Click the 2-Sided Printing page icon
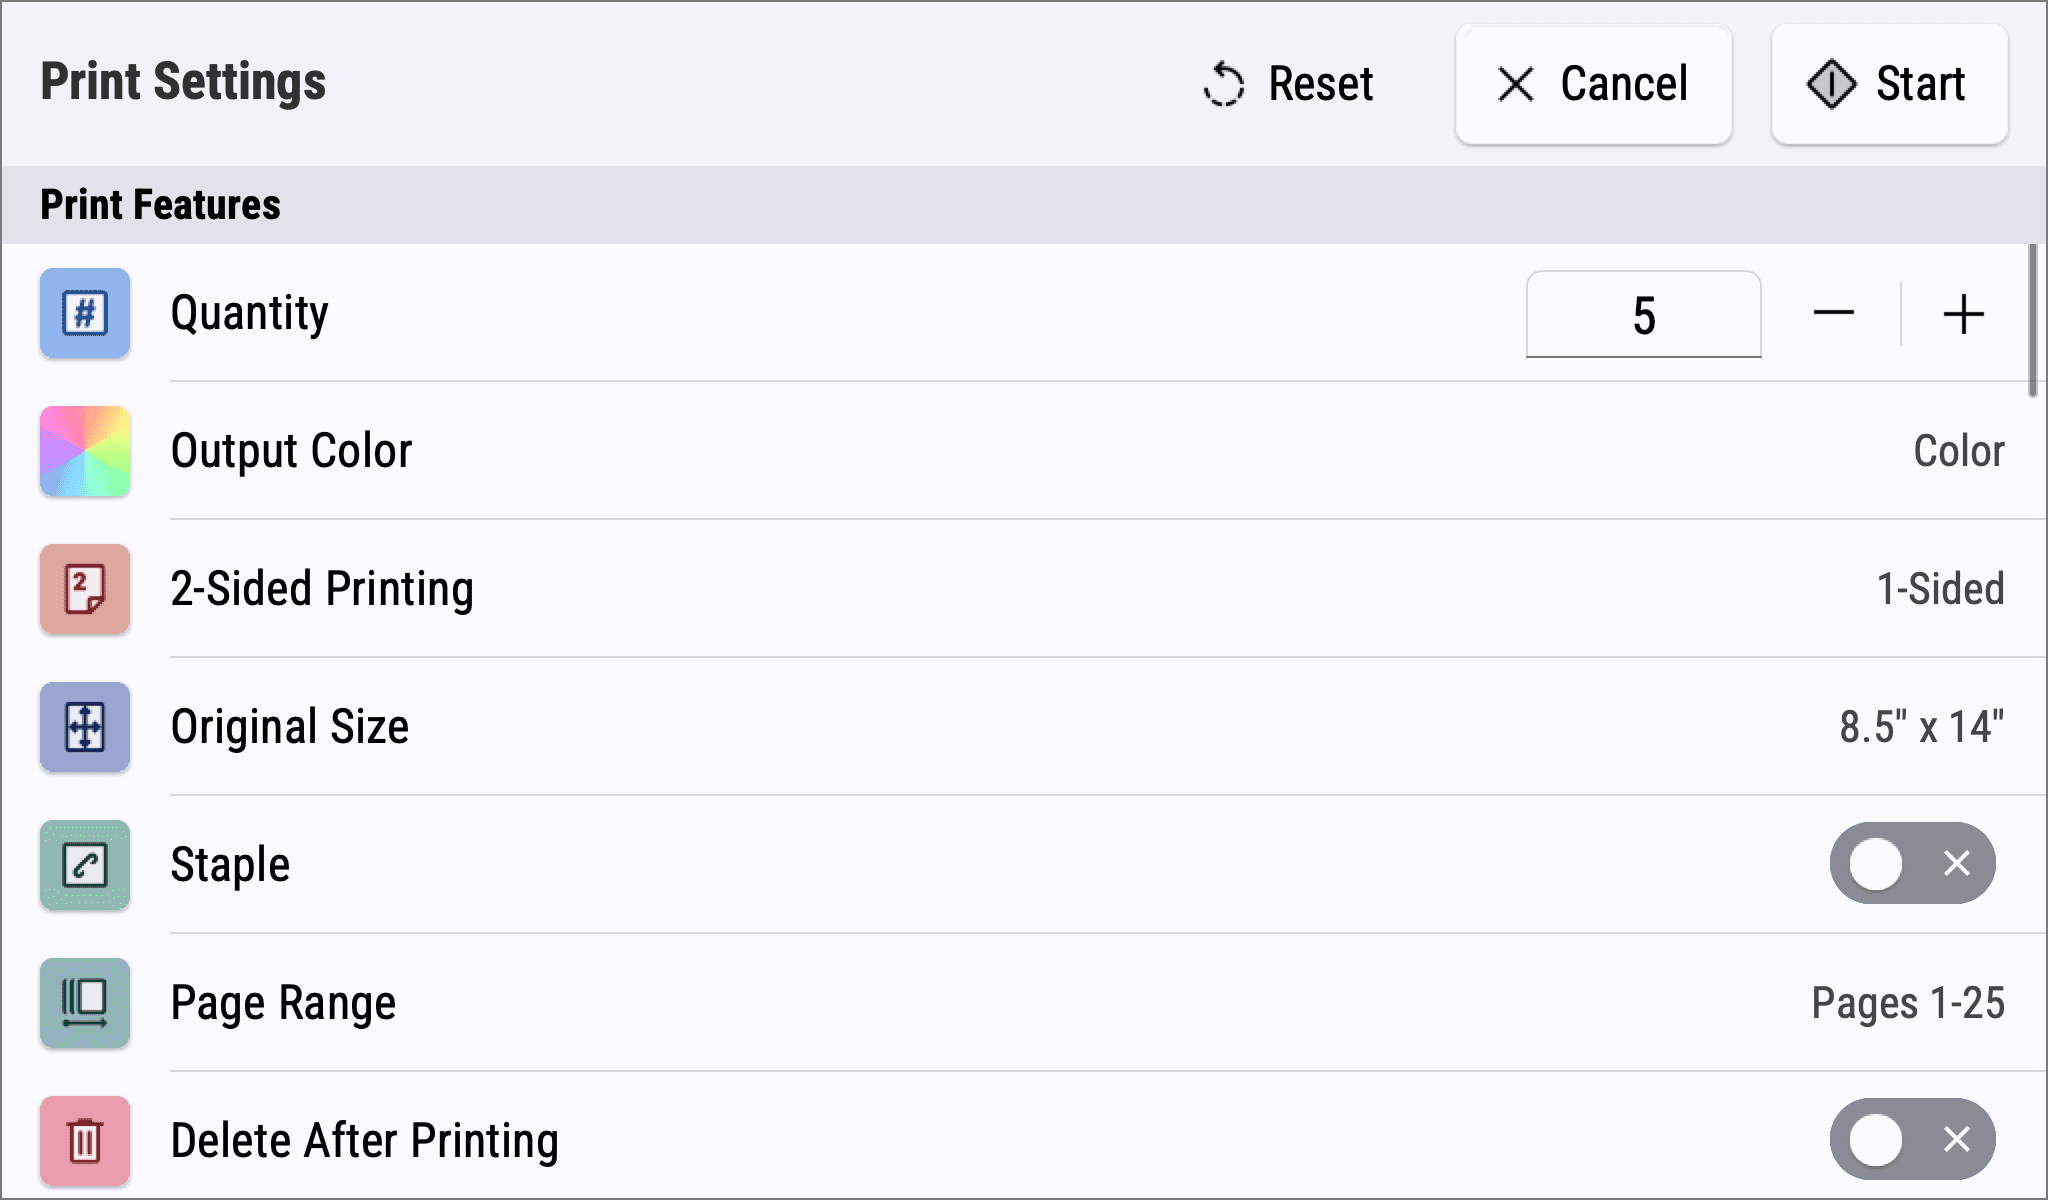Image resolution: width=2048 pixels, height=1200 pixels. (85, 589)
